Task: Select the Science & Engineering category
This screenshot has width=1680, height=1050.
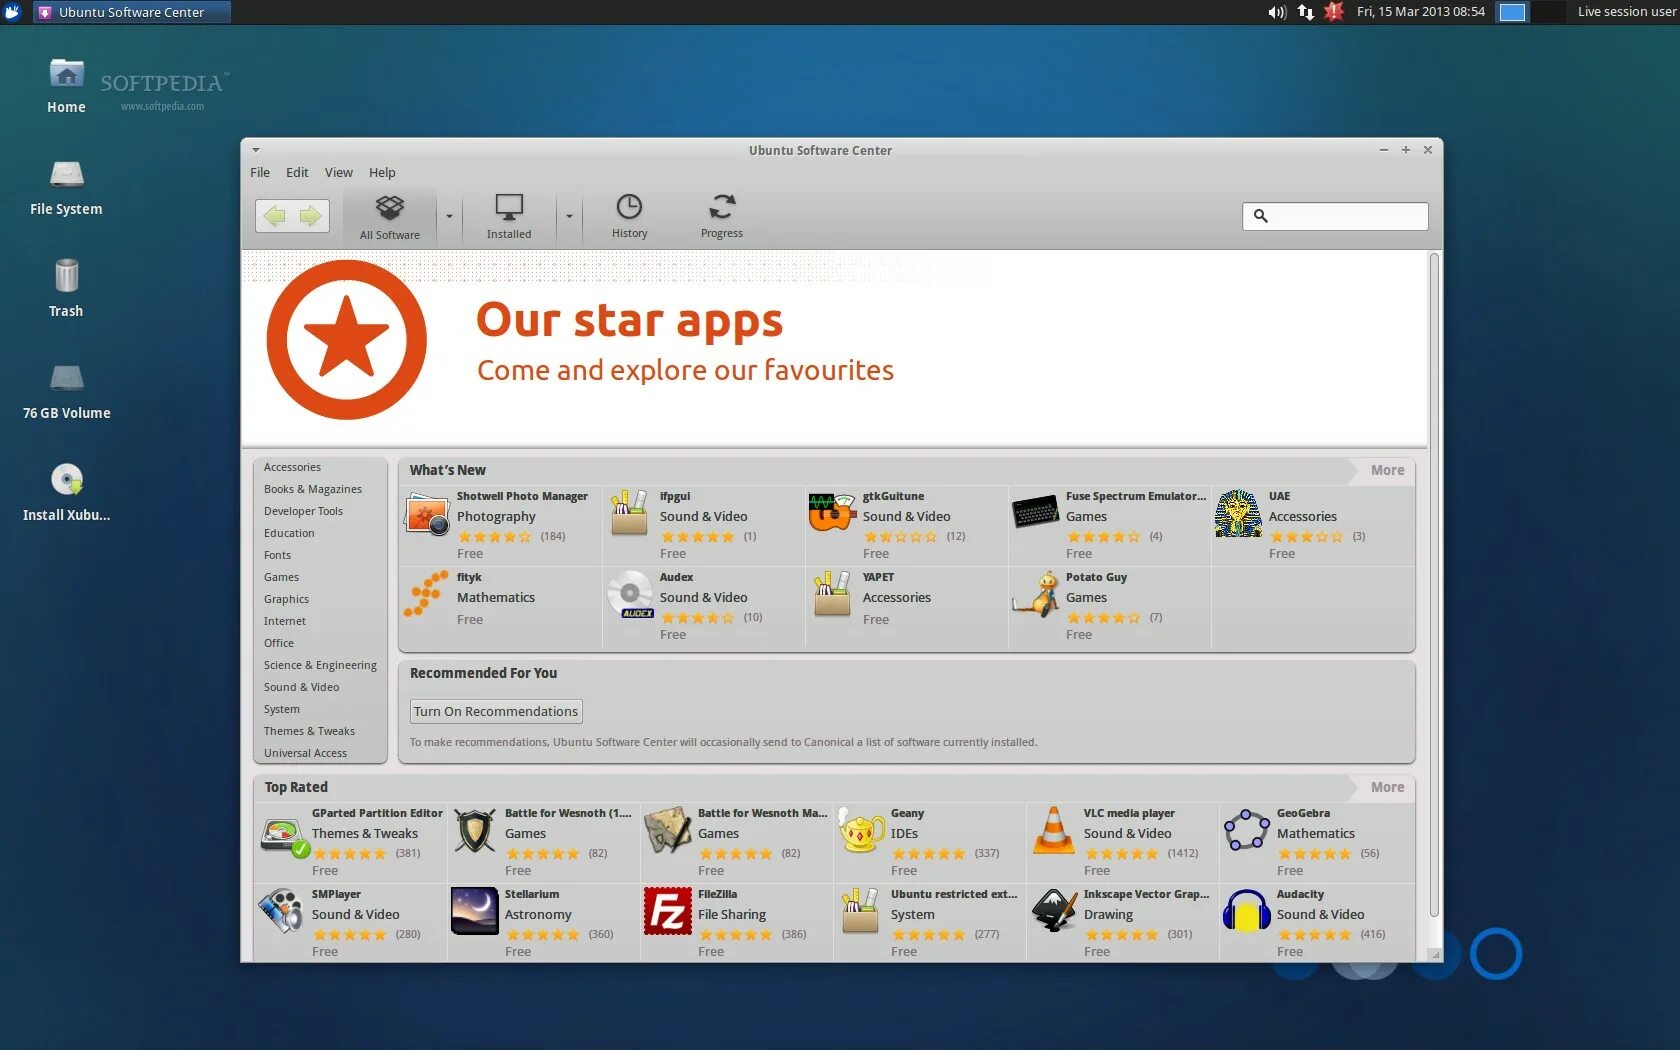Action: pos(320,665)
